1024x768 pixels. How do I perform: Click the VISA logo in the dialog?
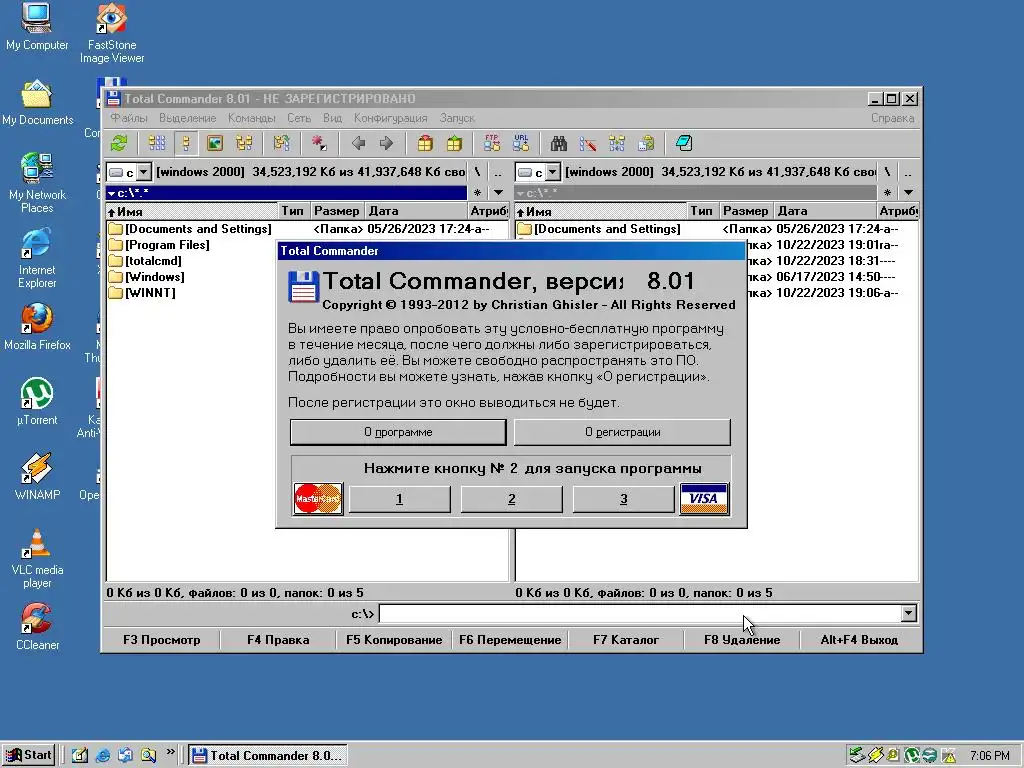click(704, 499)
